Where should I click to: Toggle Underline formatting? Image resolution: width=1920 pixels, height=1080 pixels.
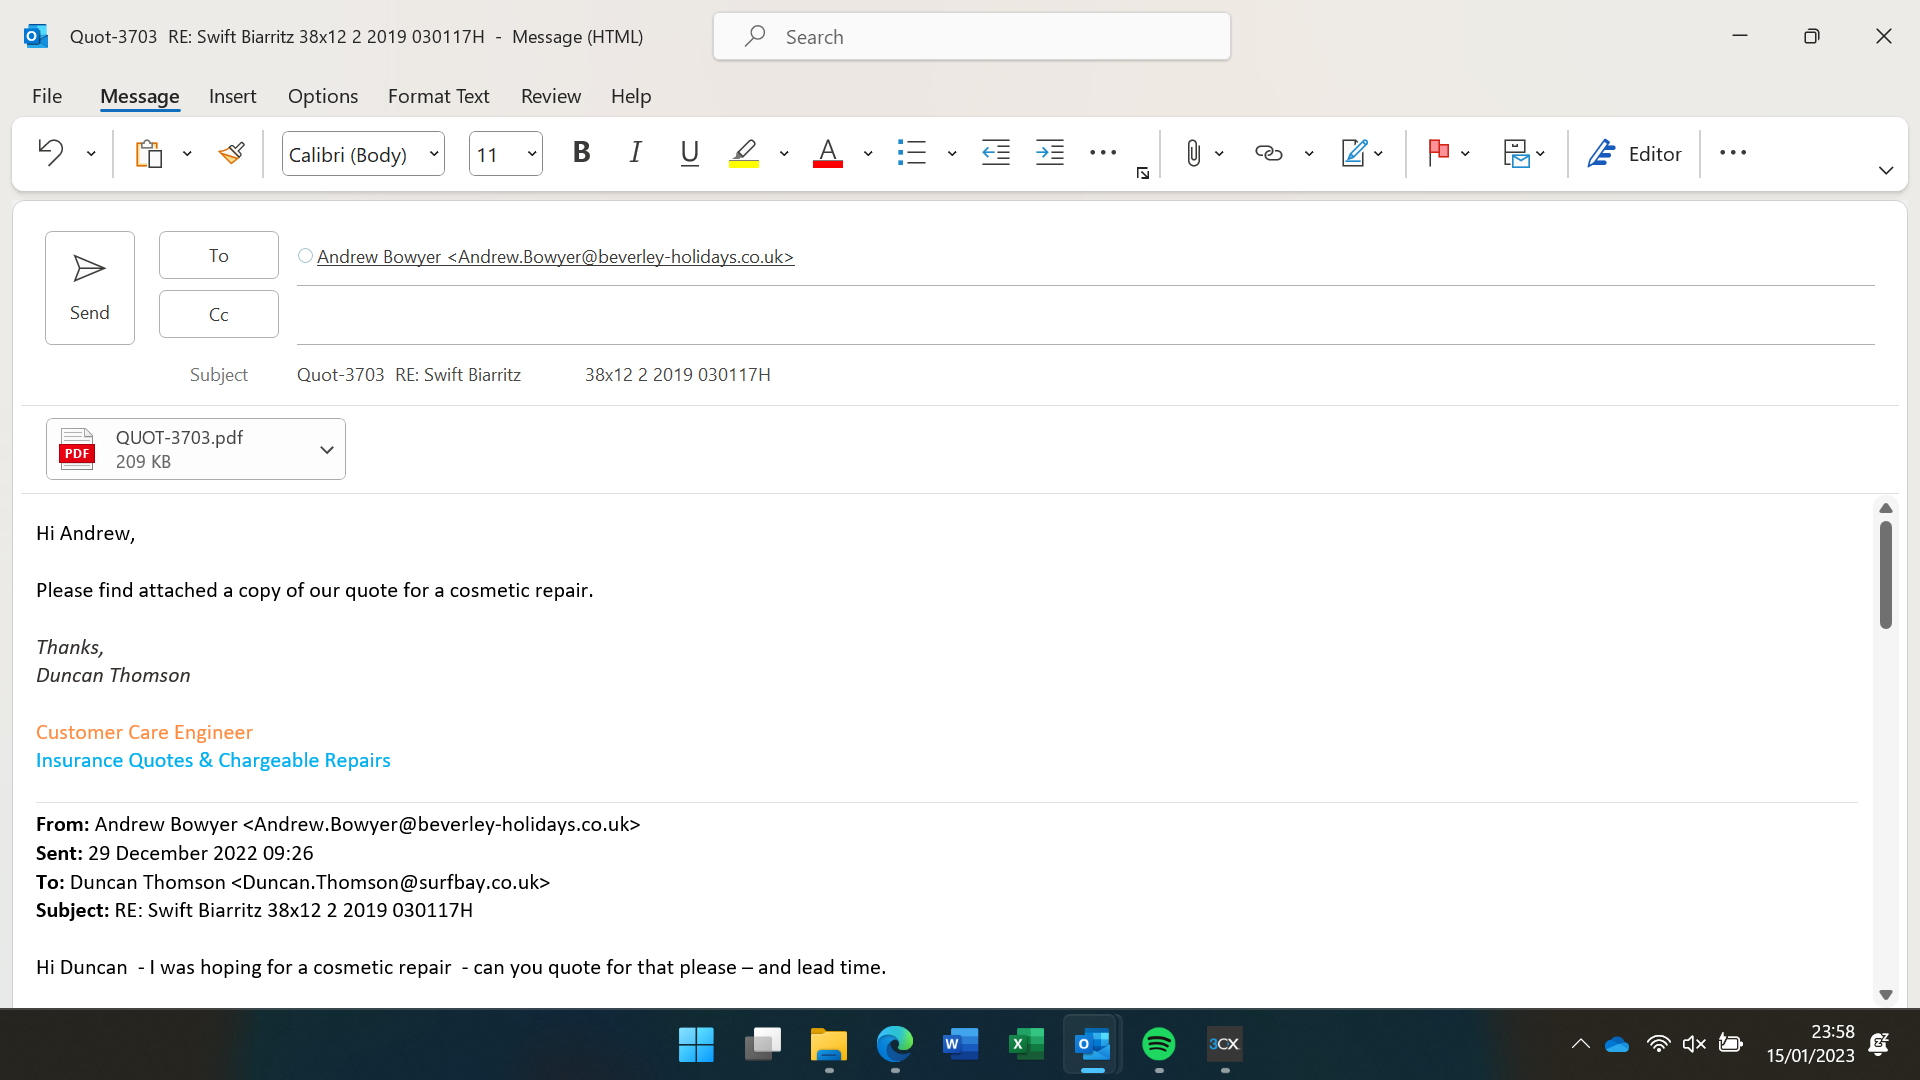[689, 153]
